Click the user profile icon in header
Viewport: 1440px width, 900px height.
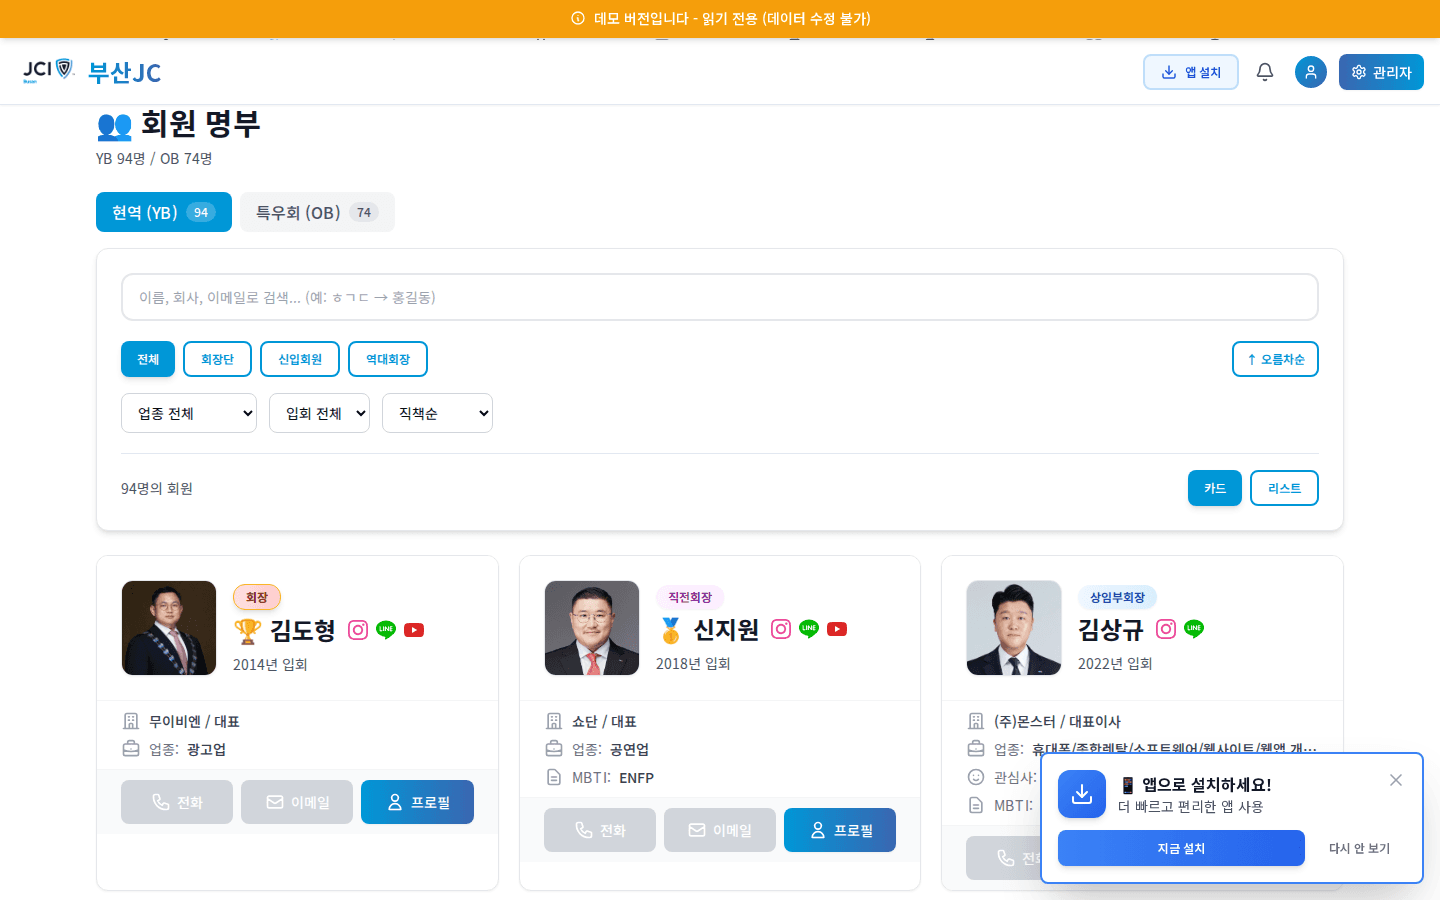tap(1310, 71)
